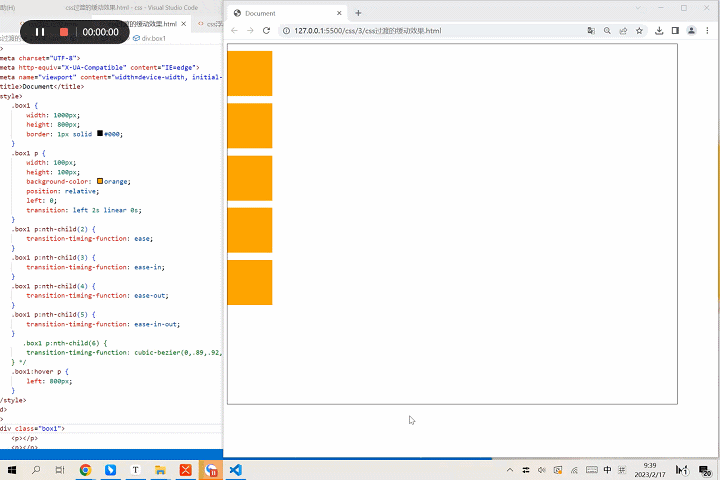Toggle Chrome side panel
720x480 pixels.
[x=675, y=31]
